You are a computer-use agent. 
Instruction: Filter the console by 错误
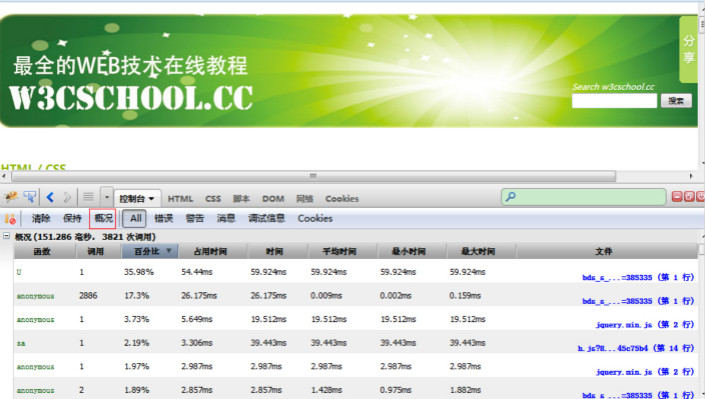(164, 219)
